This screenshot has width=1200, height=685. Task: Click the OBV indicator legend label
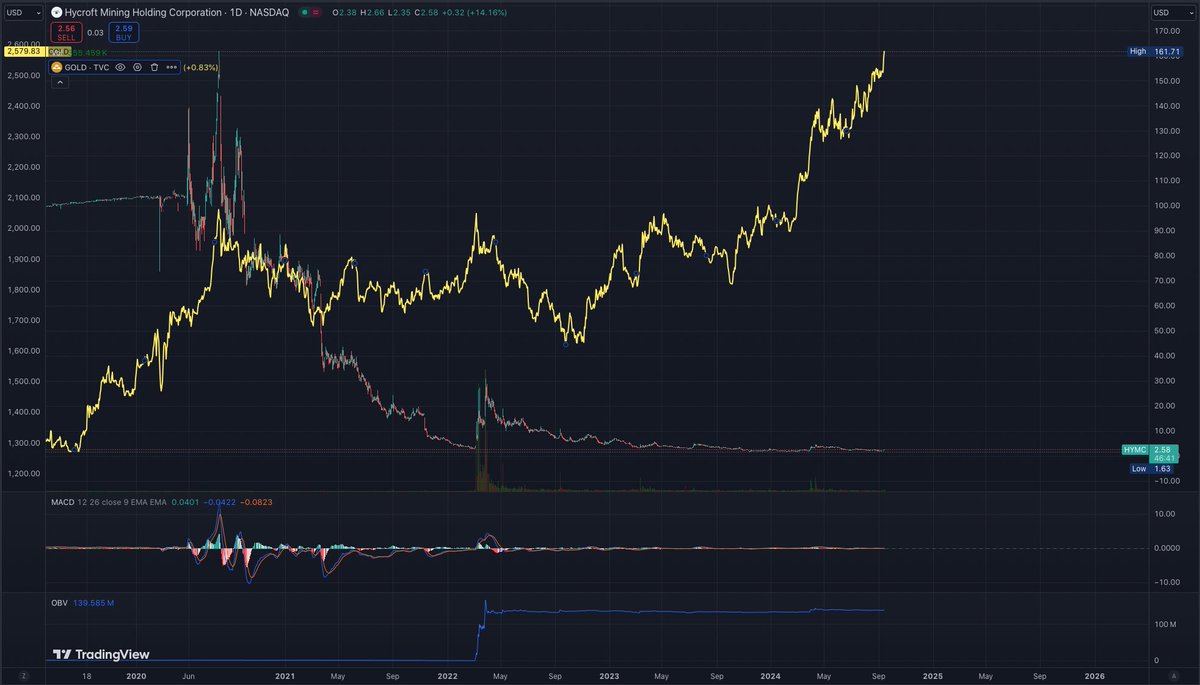59,603
